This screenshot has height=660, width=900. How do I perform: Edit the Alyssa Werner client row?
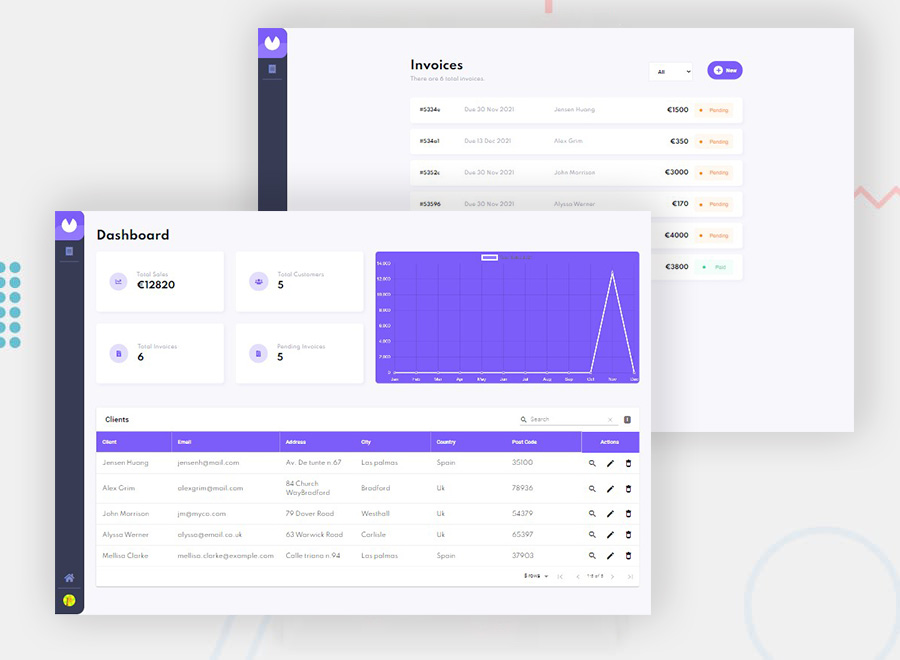tap(610, 535)
